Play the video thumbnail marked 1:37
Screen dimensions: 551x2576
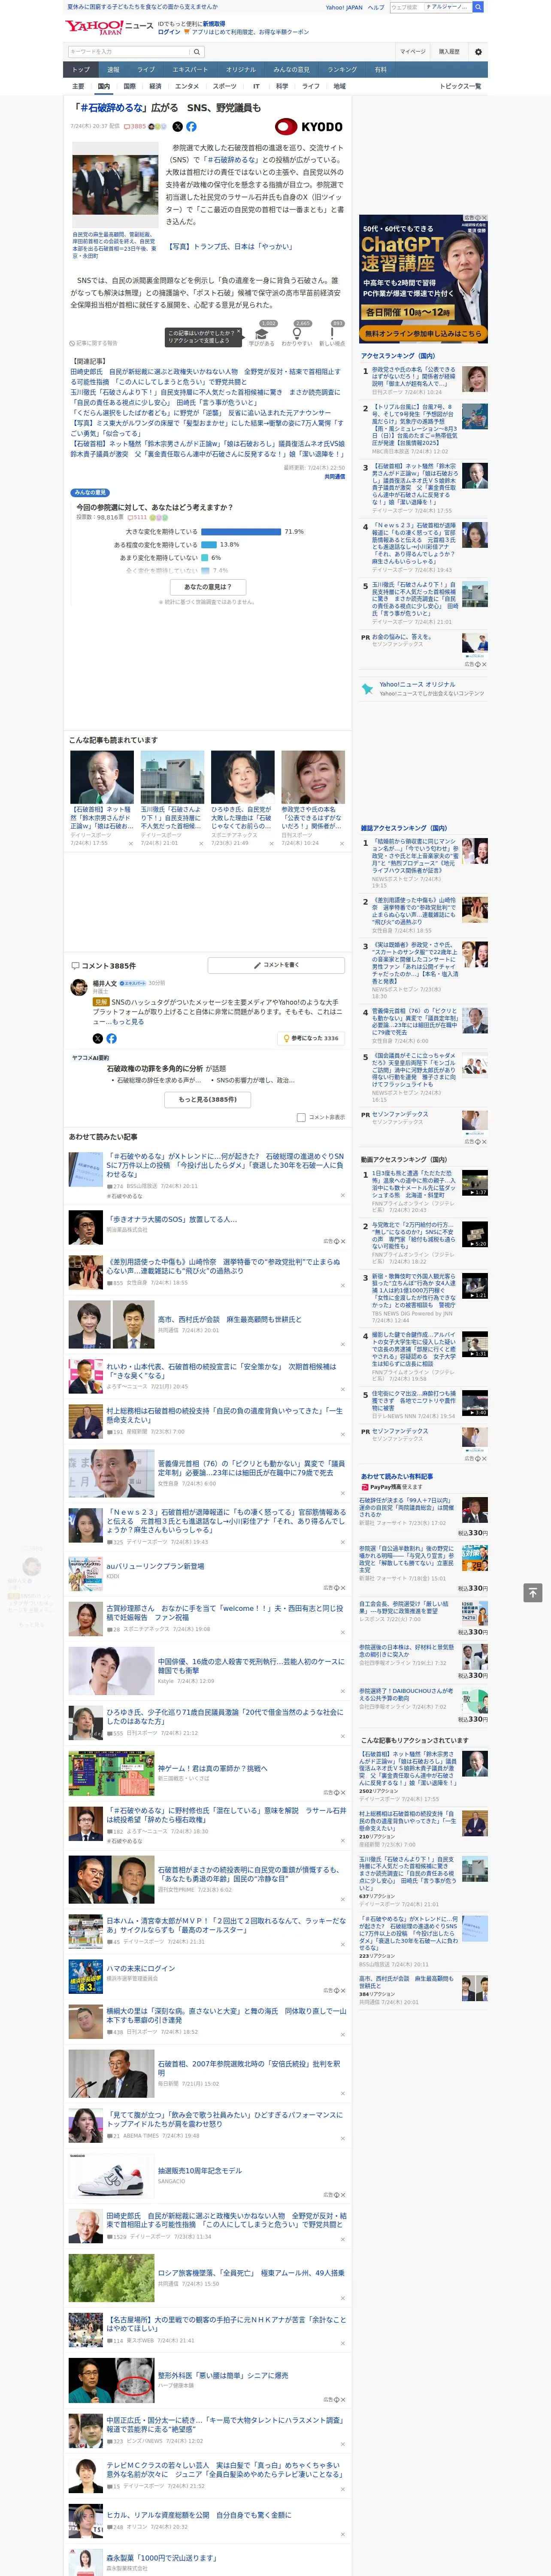click(x=475, y=1183)
